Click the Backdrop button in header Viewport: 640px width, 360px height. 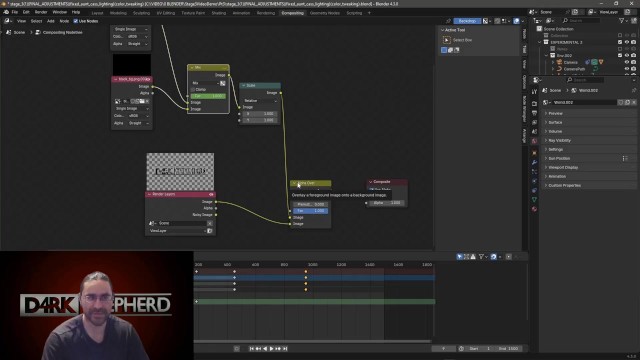[x=467, y=21]
